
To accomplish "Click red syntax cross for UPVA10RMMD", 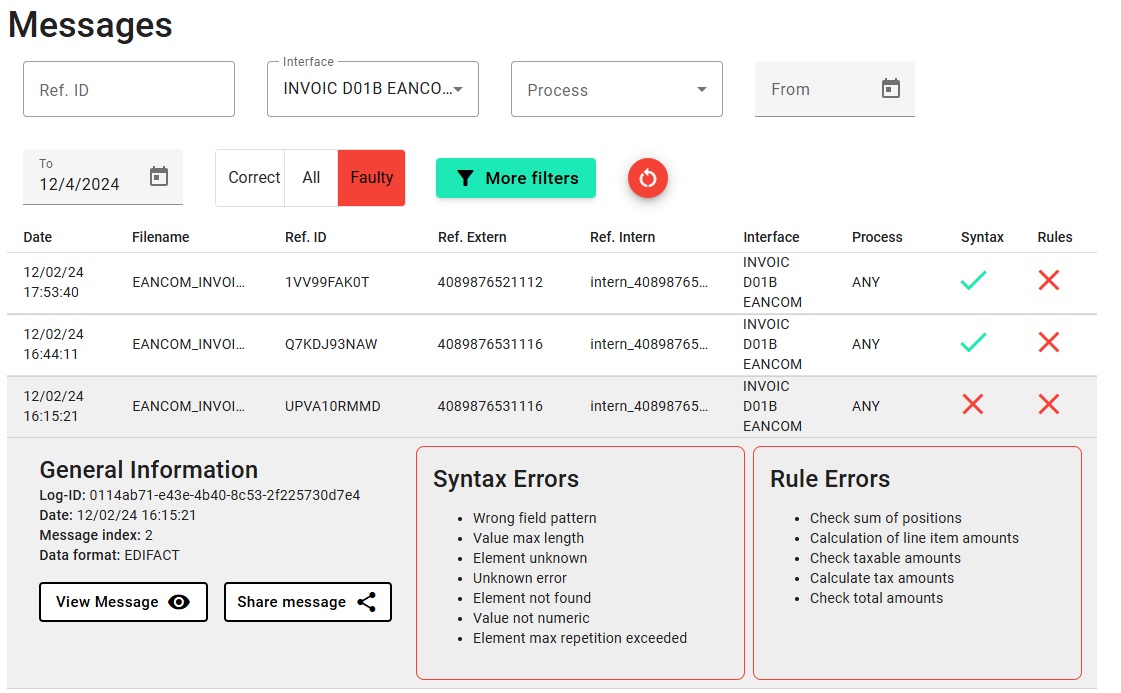I will click(973, 405).
